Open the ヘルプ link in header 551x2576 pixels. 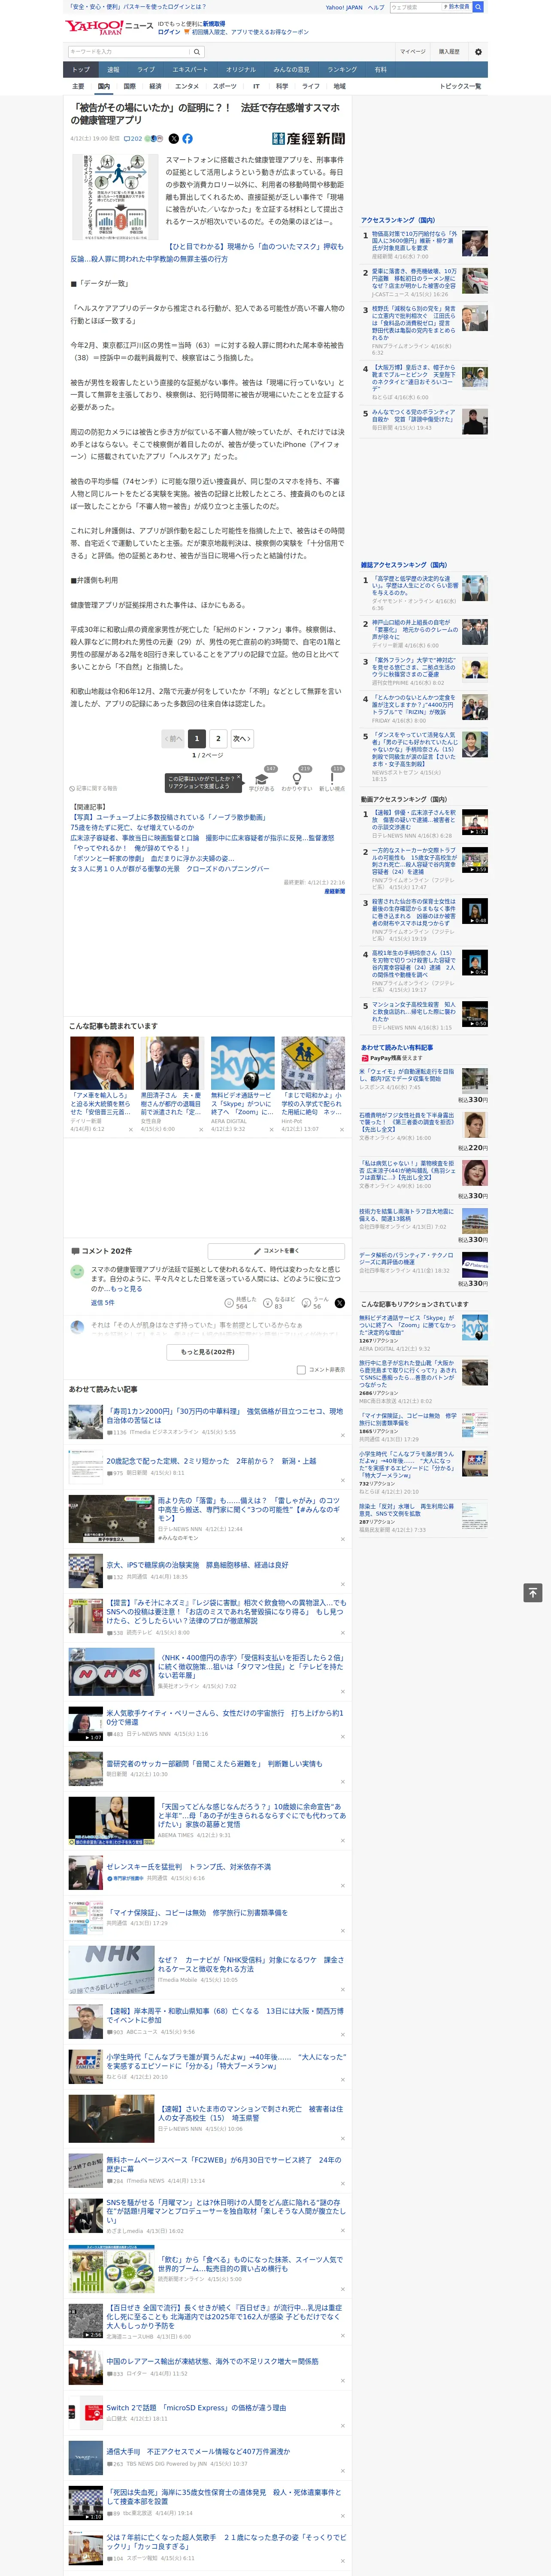(x=375, y=7)
